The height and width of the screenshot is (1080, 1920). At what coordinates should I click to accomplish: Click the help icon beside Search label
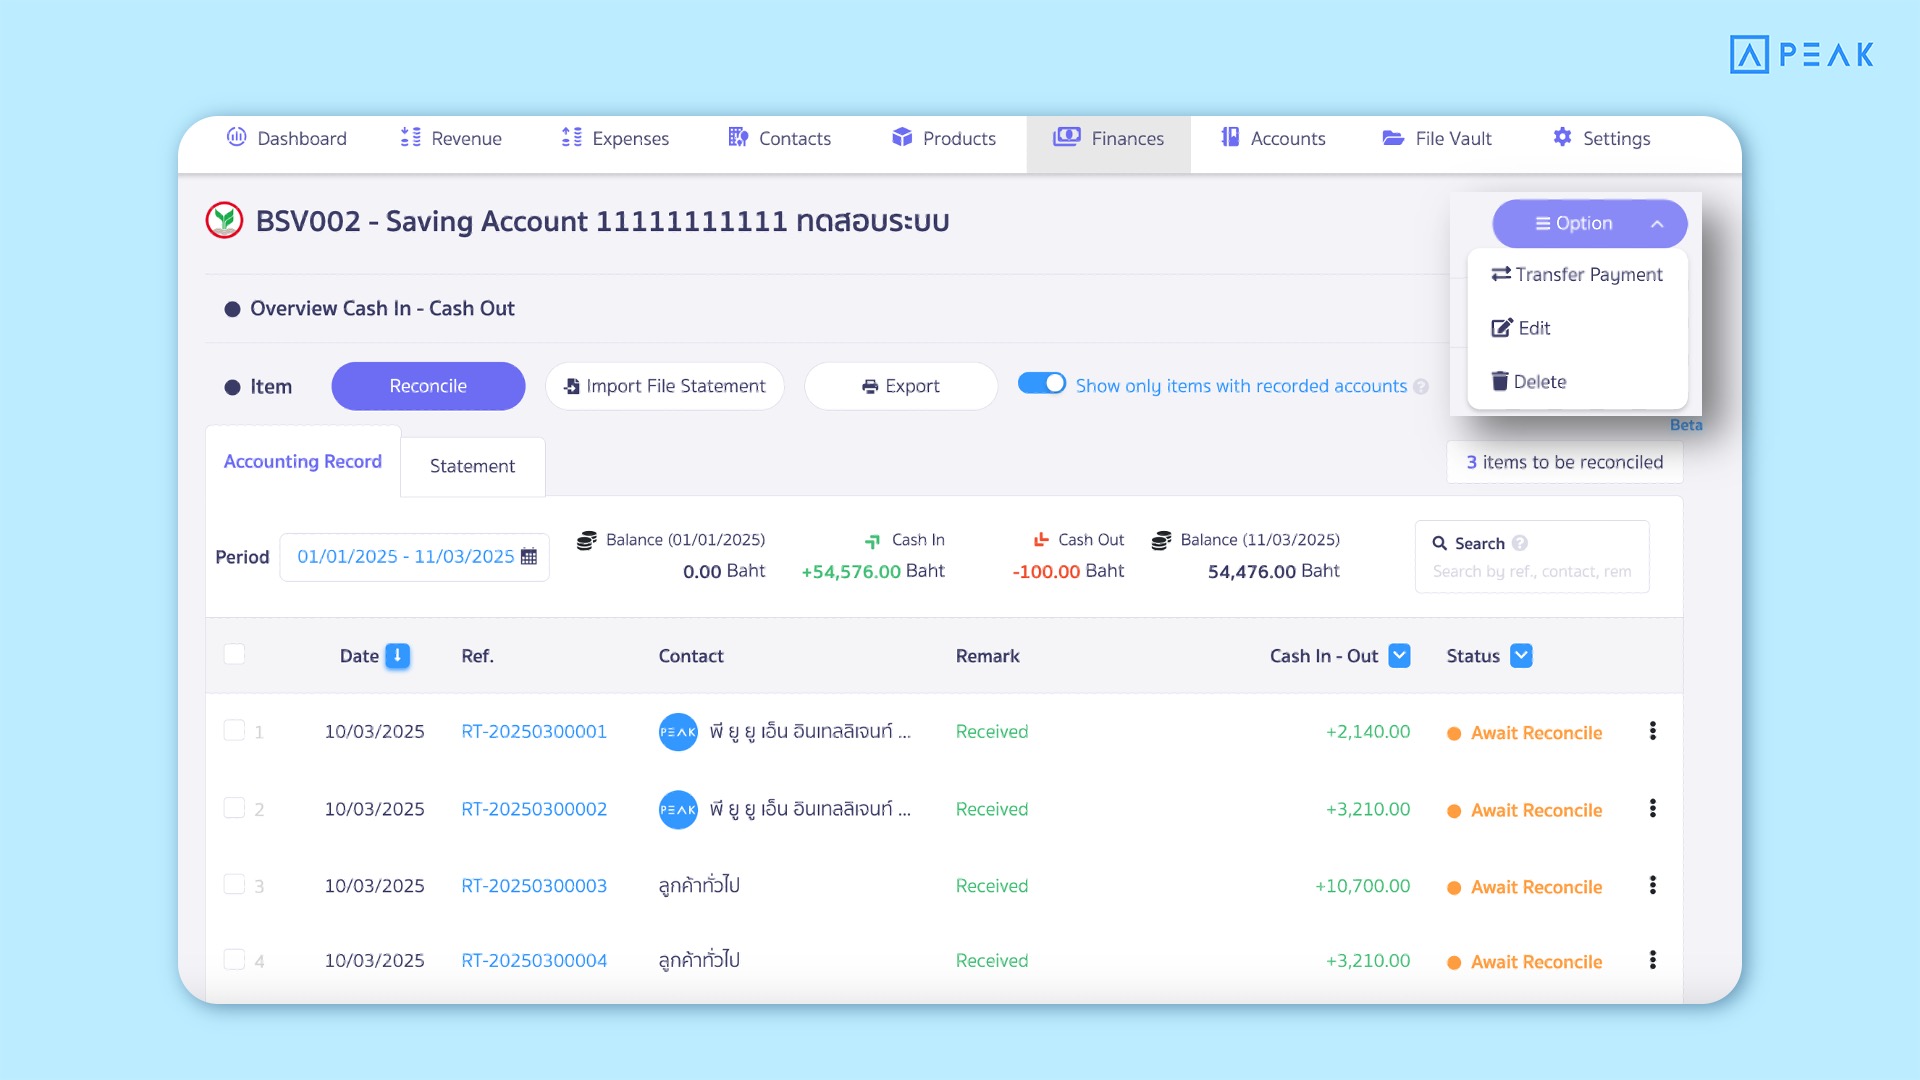coord(1520,543)
